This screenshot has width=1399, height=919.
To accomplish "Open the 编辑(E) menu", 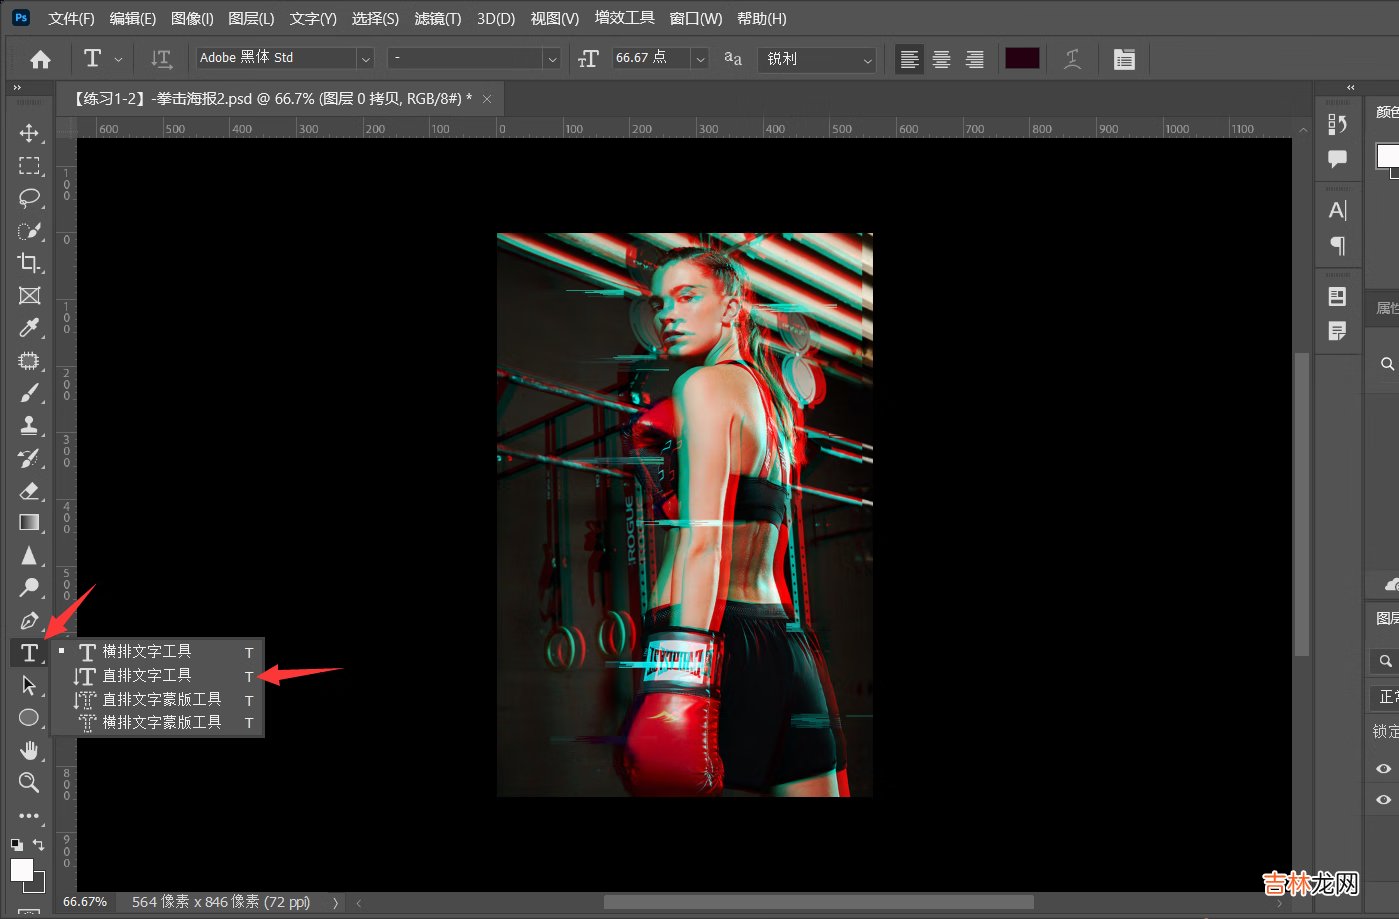I will 132,18.
